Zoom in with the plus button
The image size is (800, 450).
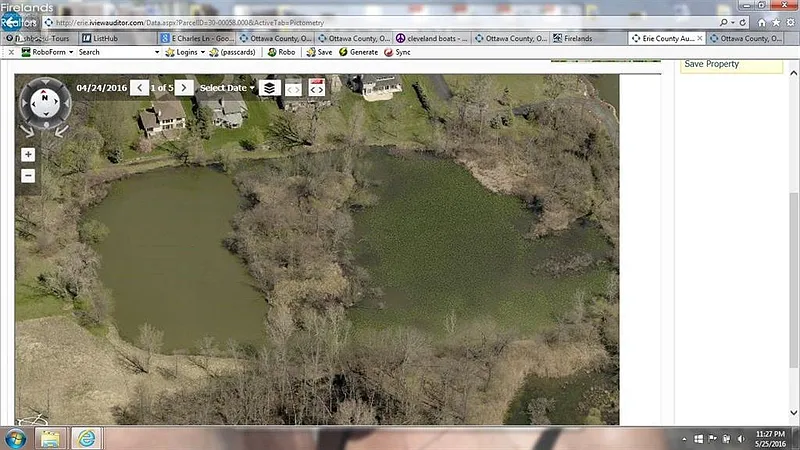tap(28, 155)
